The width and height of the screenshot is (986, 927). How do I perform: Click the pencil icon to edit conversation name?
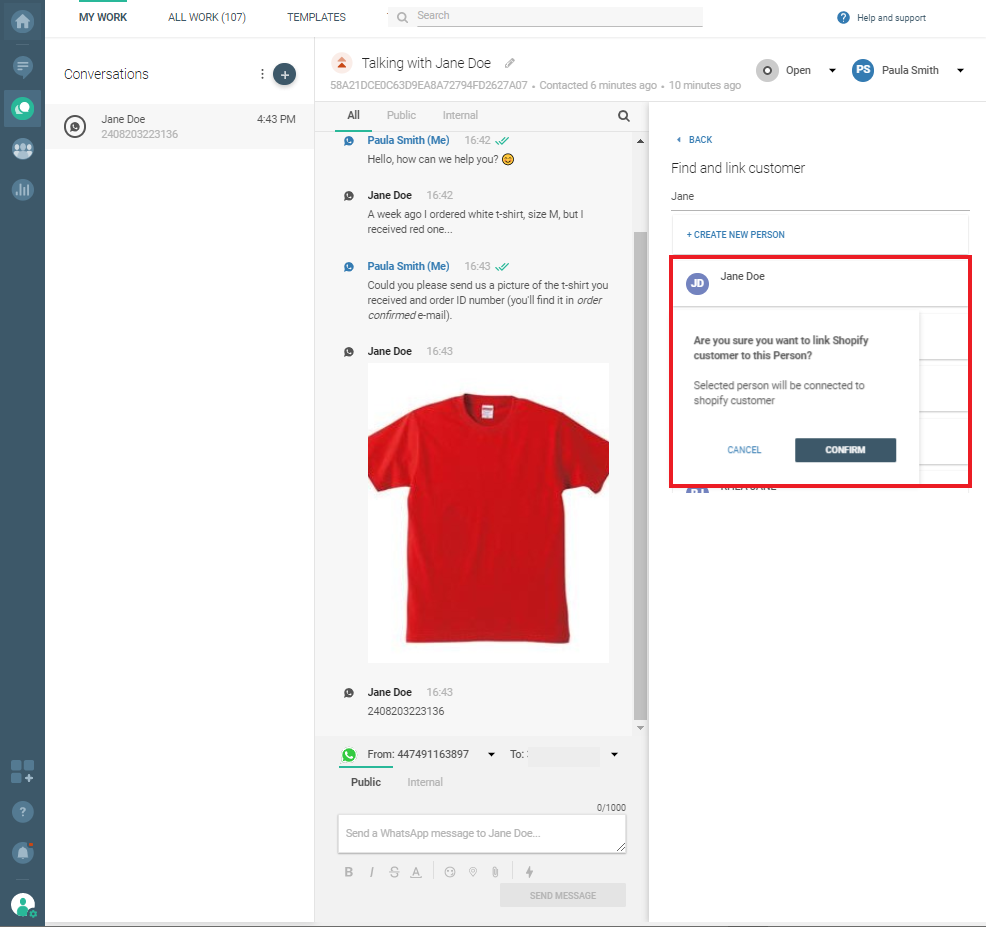click(510, 63)
